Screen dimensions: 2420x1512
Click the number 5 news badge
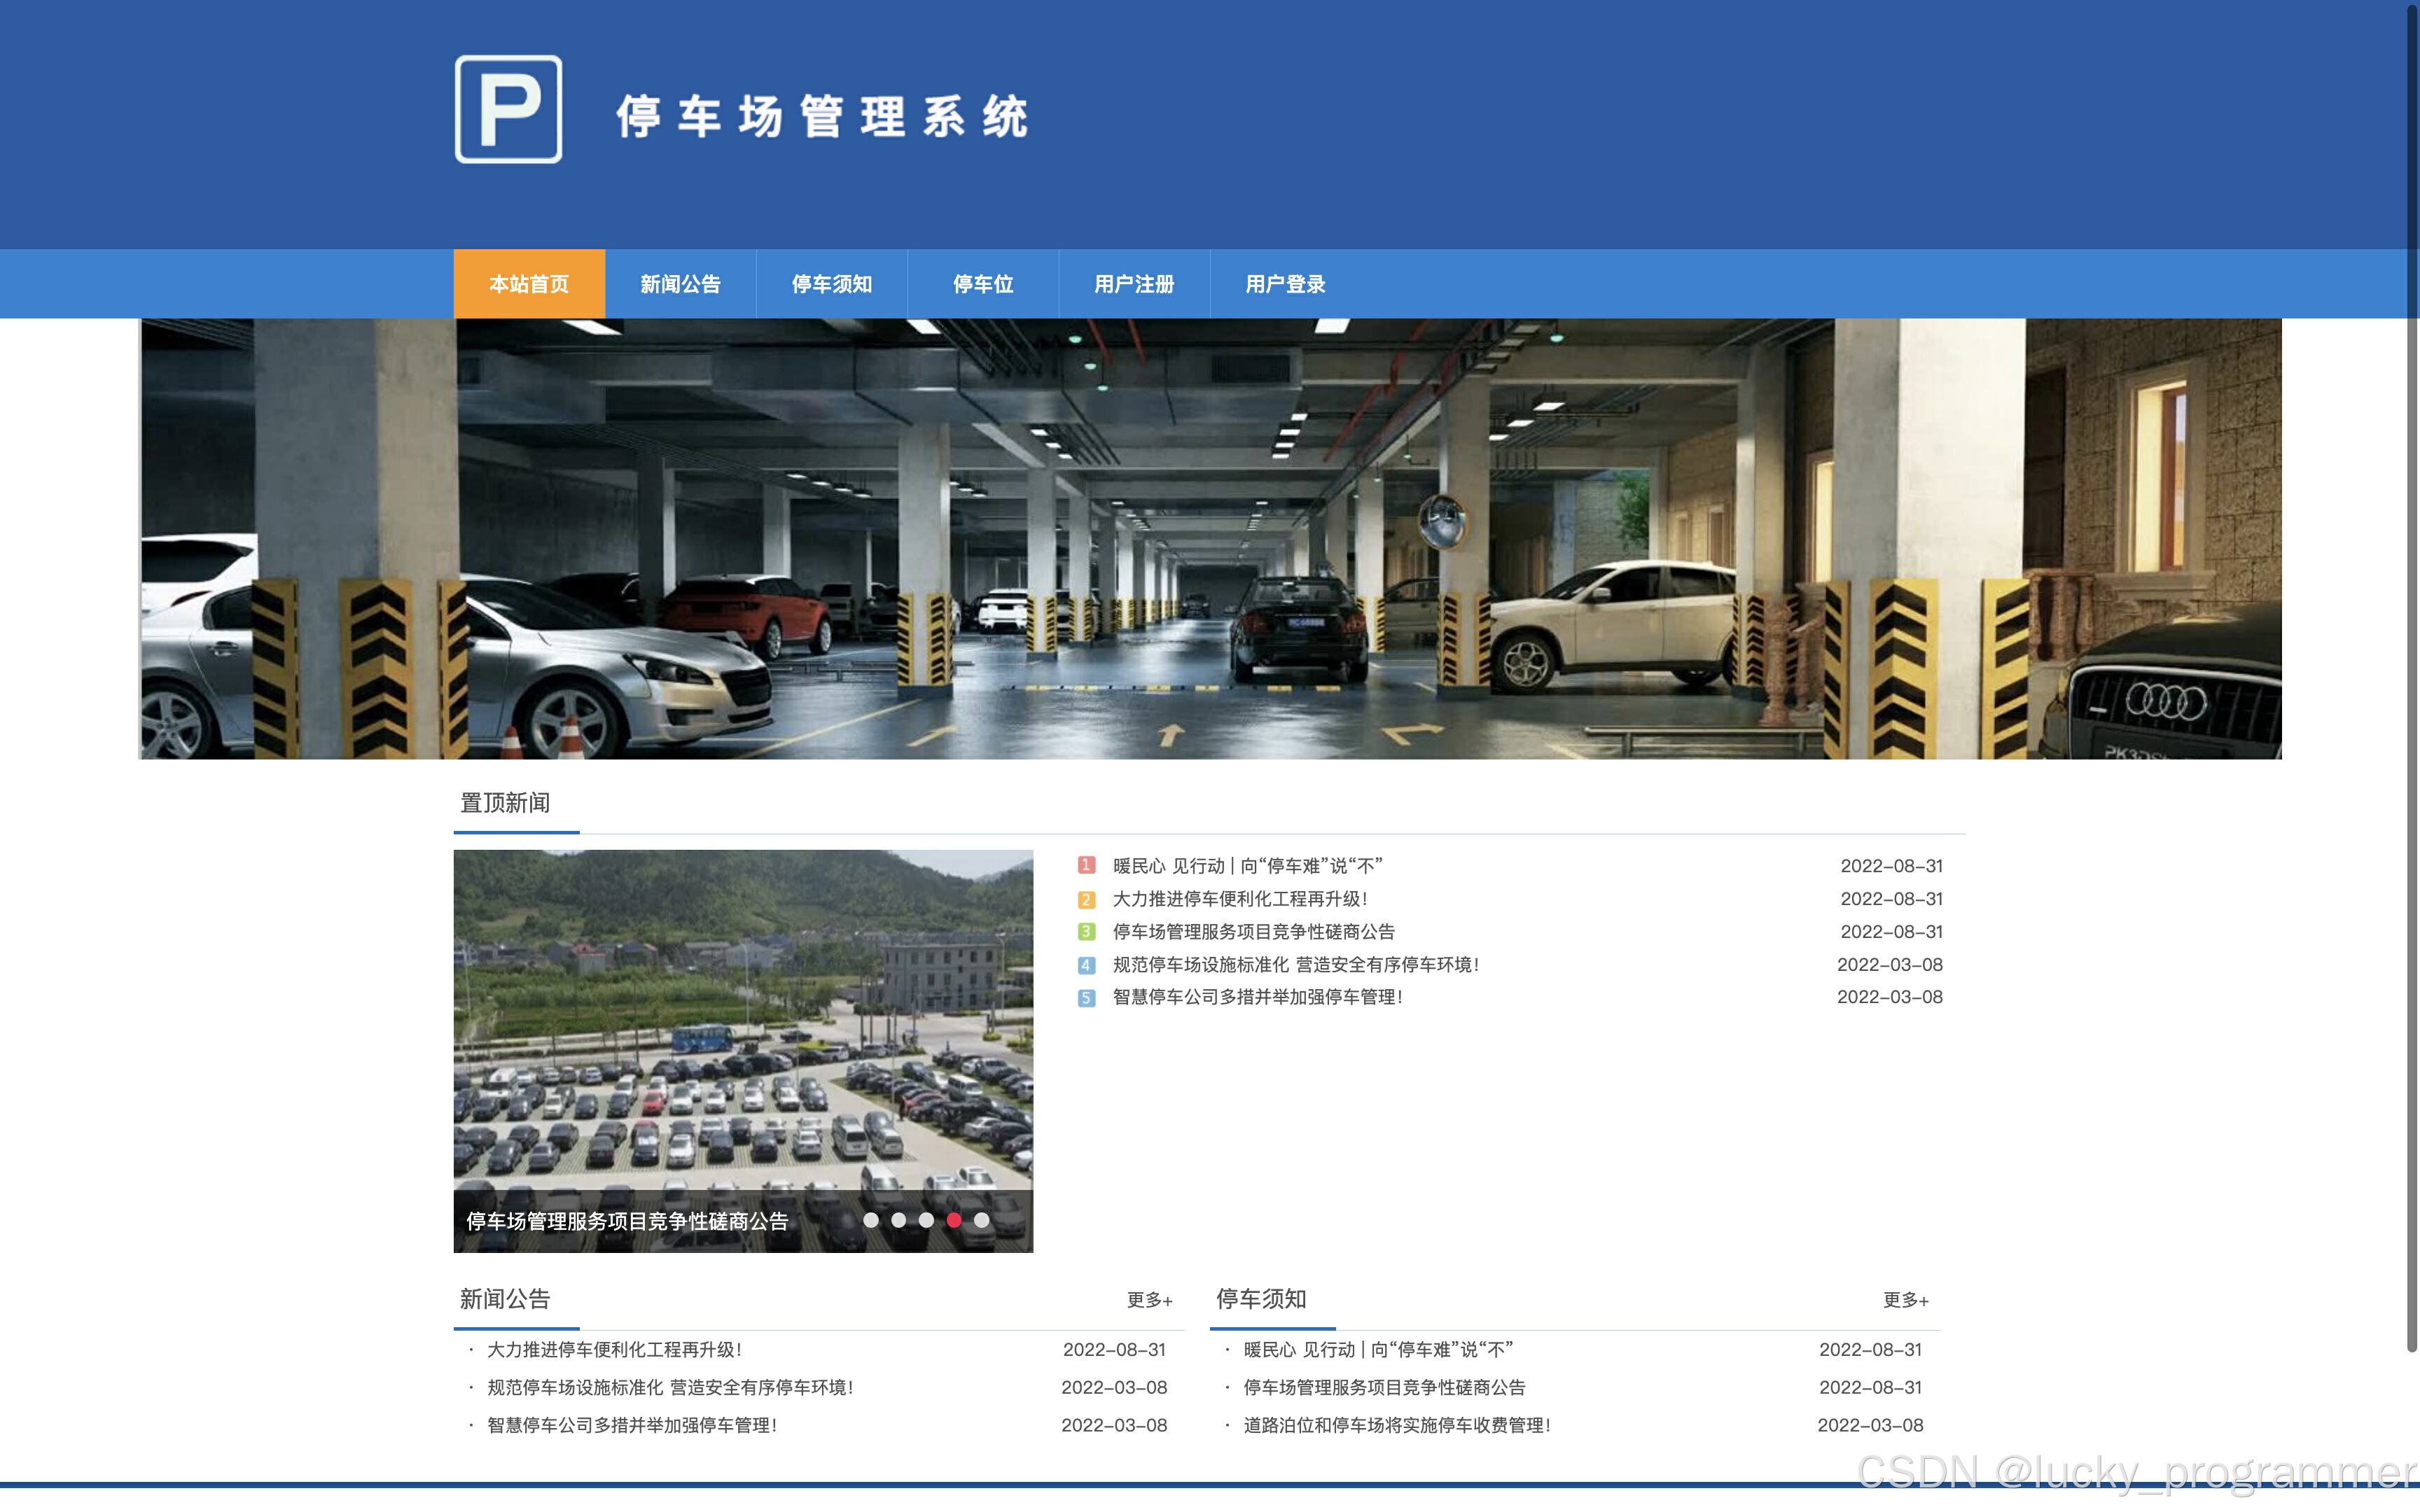pyautogui.click(x=1086, y=998)
